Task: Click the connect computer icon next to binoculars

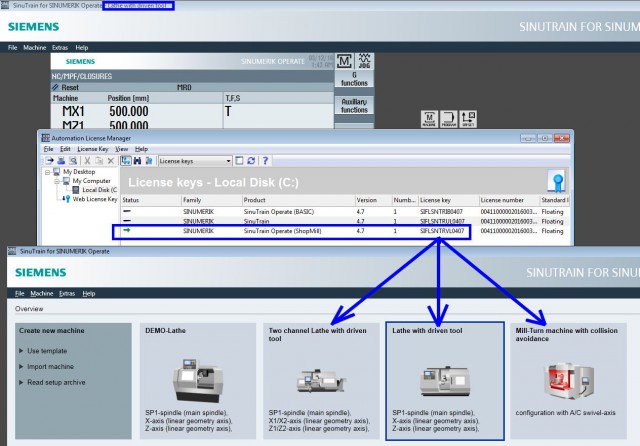Action: pos(149,161)
